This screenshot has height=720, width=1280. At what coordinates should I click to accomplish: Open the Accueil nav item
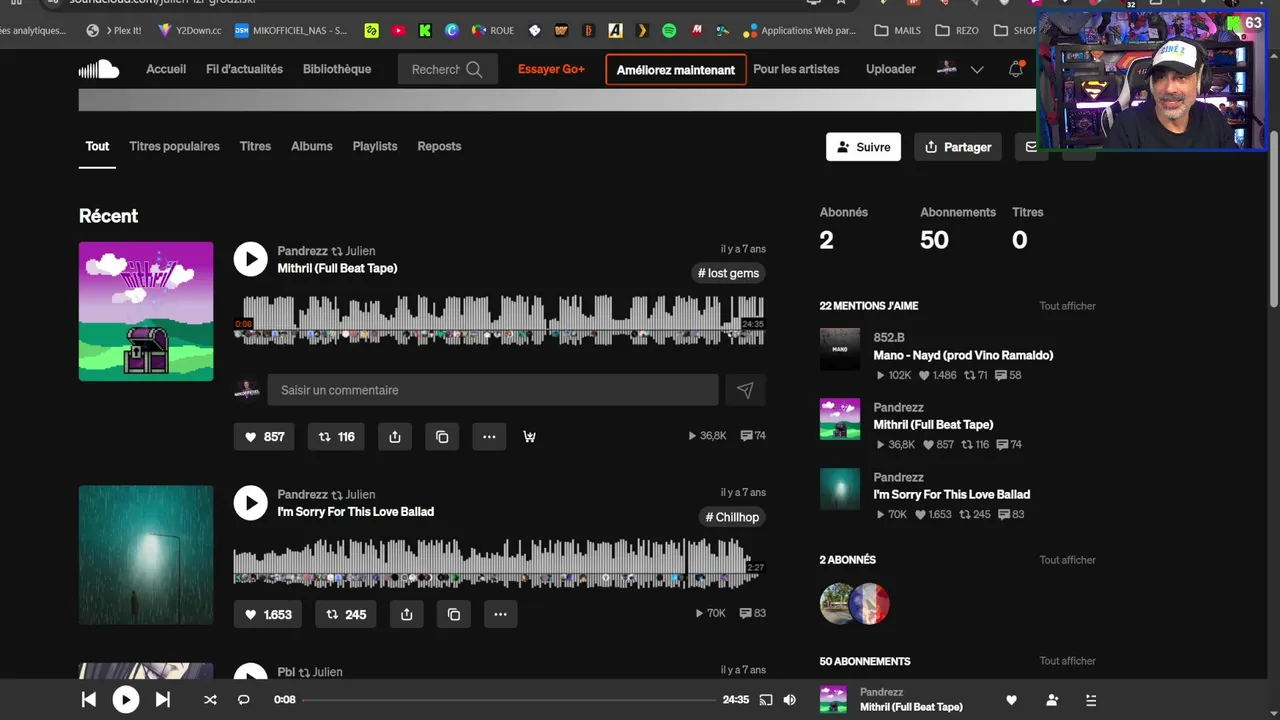coord(166,69)
